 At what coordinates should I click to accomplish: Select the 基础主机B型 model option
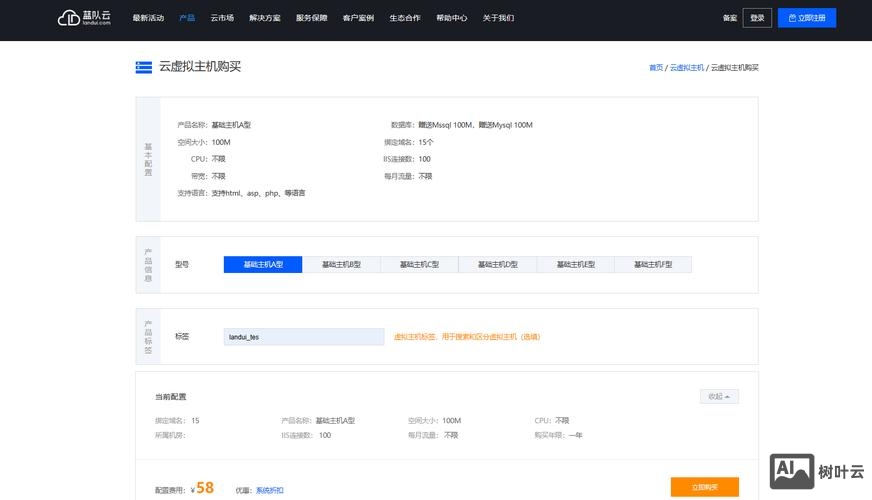[x=341, y=264]
